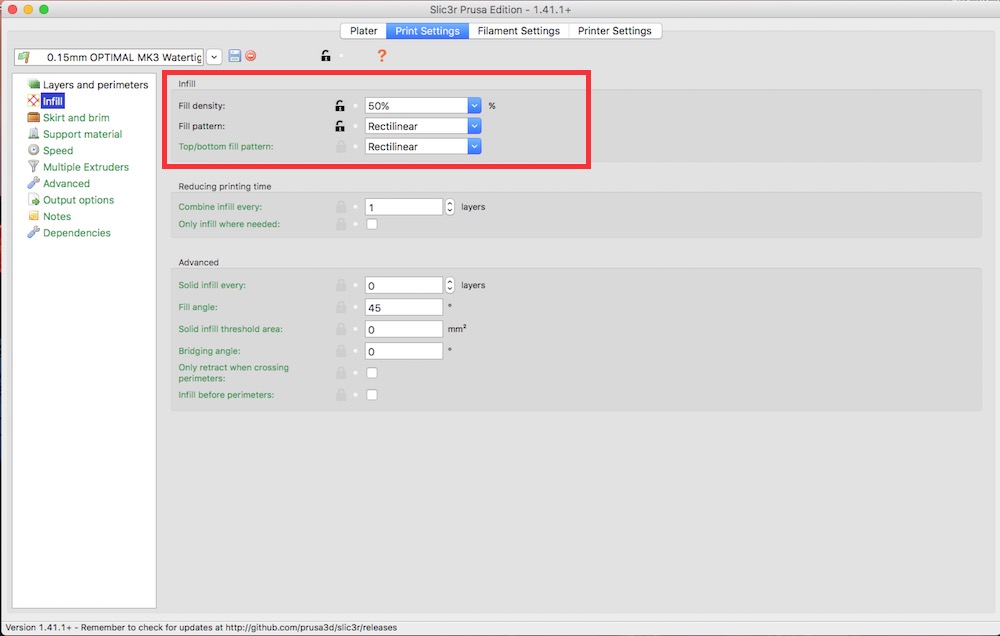This screenshot has width=1000, height=636.
Task: Click lock icon for Top/bottom fill pattern
Action: pos(341,147)
